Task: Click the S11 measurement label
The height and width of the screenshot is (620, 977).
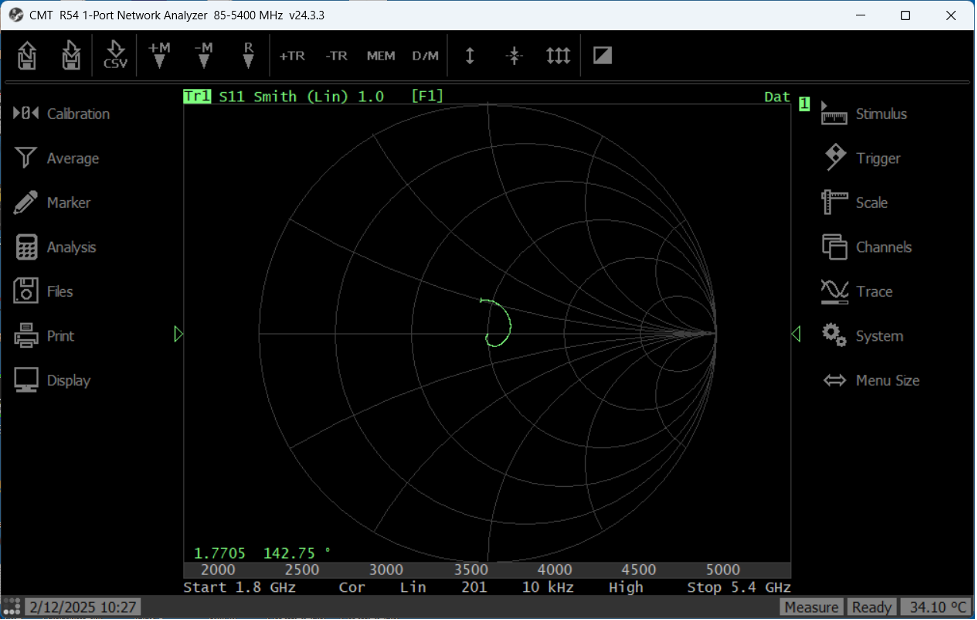Action: point(231,97)
